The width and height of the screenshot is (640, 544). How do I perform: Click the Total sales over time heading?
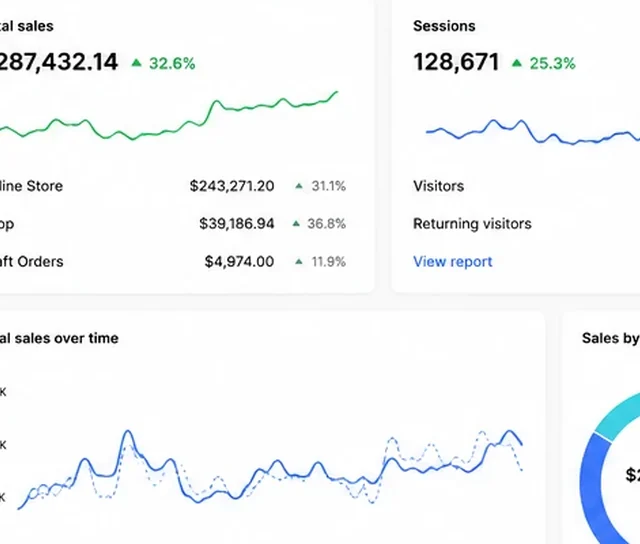point(59,338)
